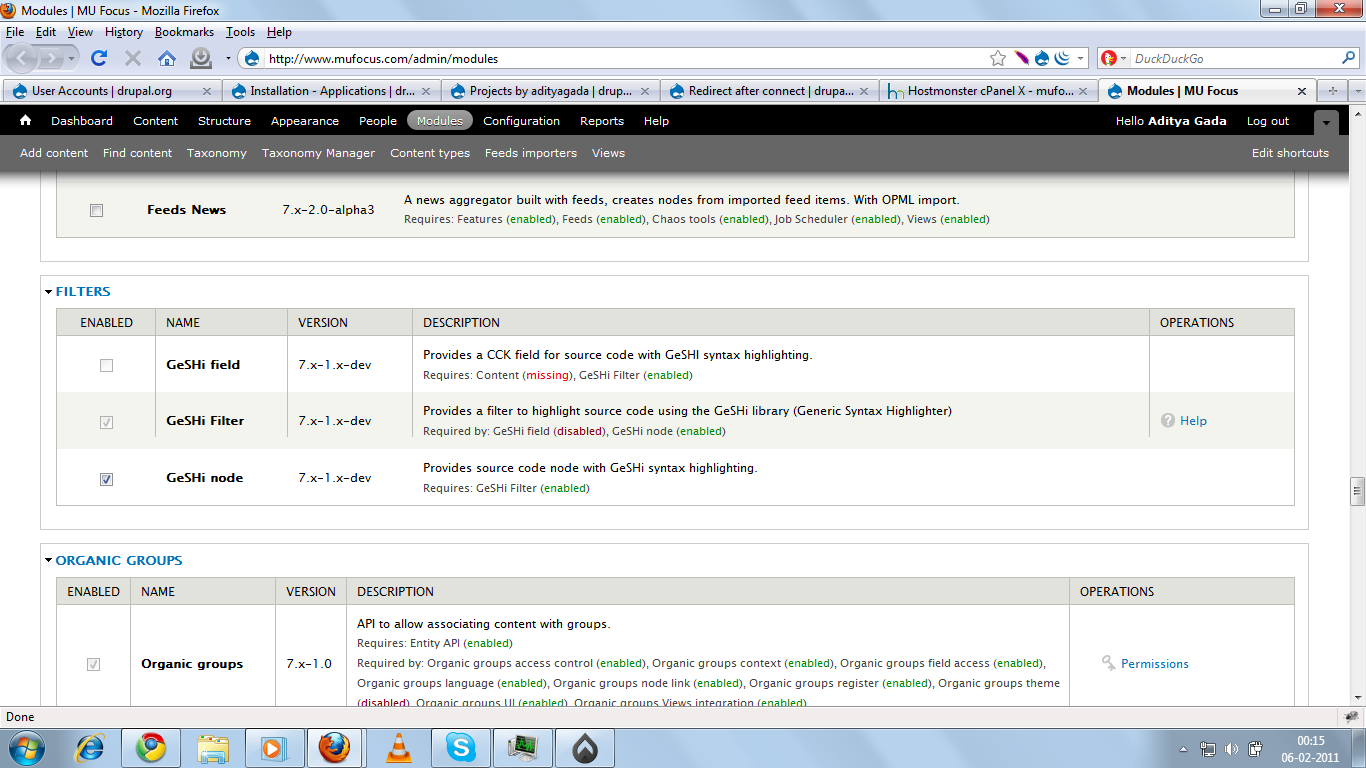The width and height of the screenshot is (1366, 768).
Task: Launch VLC media player from taskbar
Action: (398, 748)
